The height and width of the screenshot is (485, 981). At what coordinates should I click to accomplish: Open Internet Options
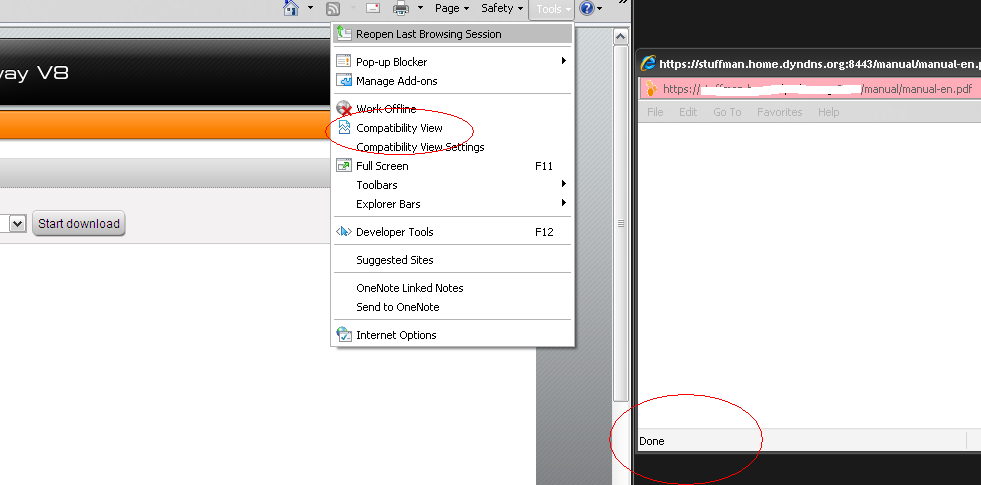[x=452, y=335]
